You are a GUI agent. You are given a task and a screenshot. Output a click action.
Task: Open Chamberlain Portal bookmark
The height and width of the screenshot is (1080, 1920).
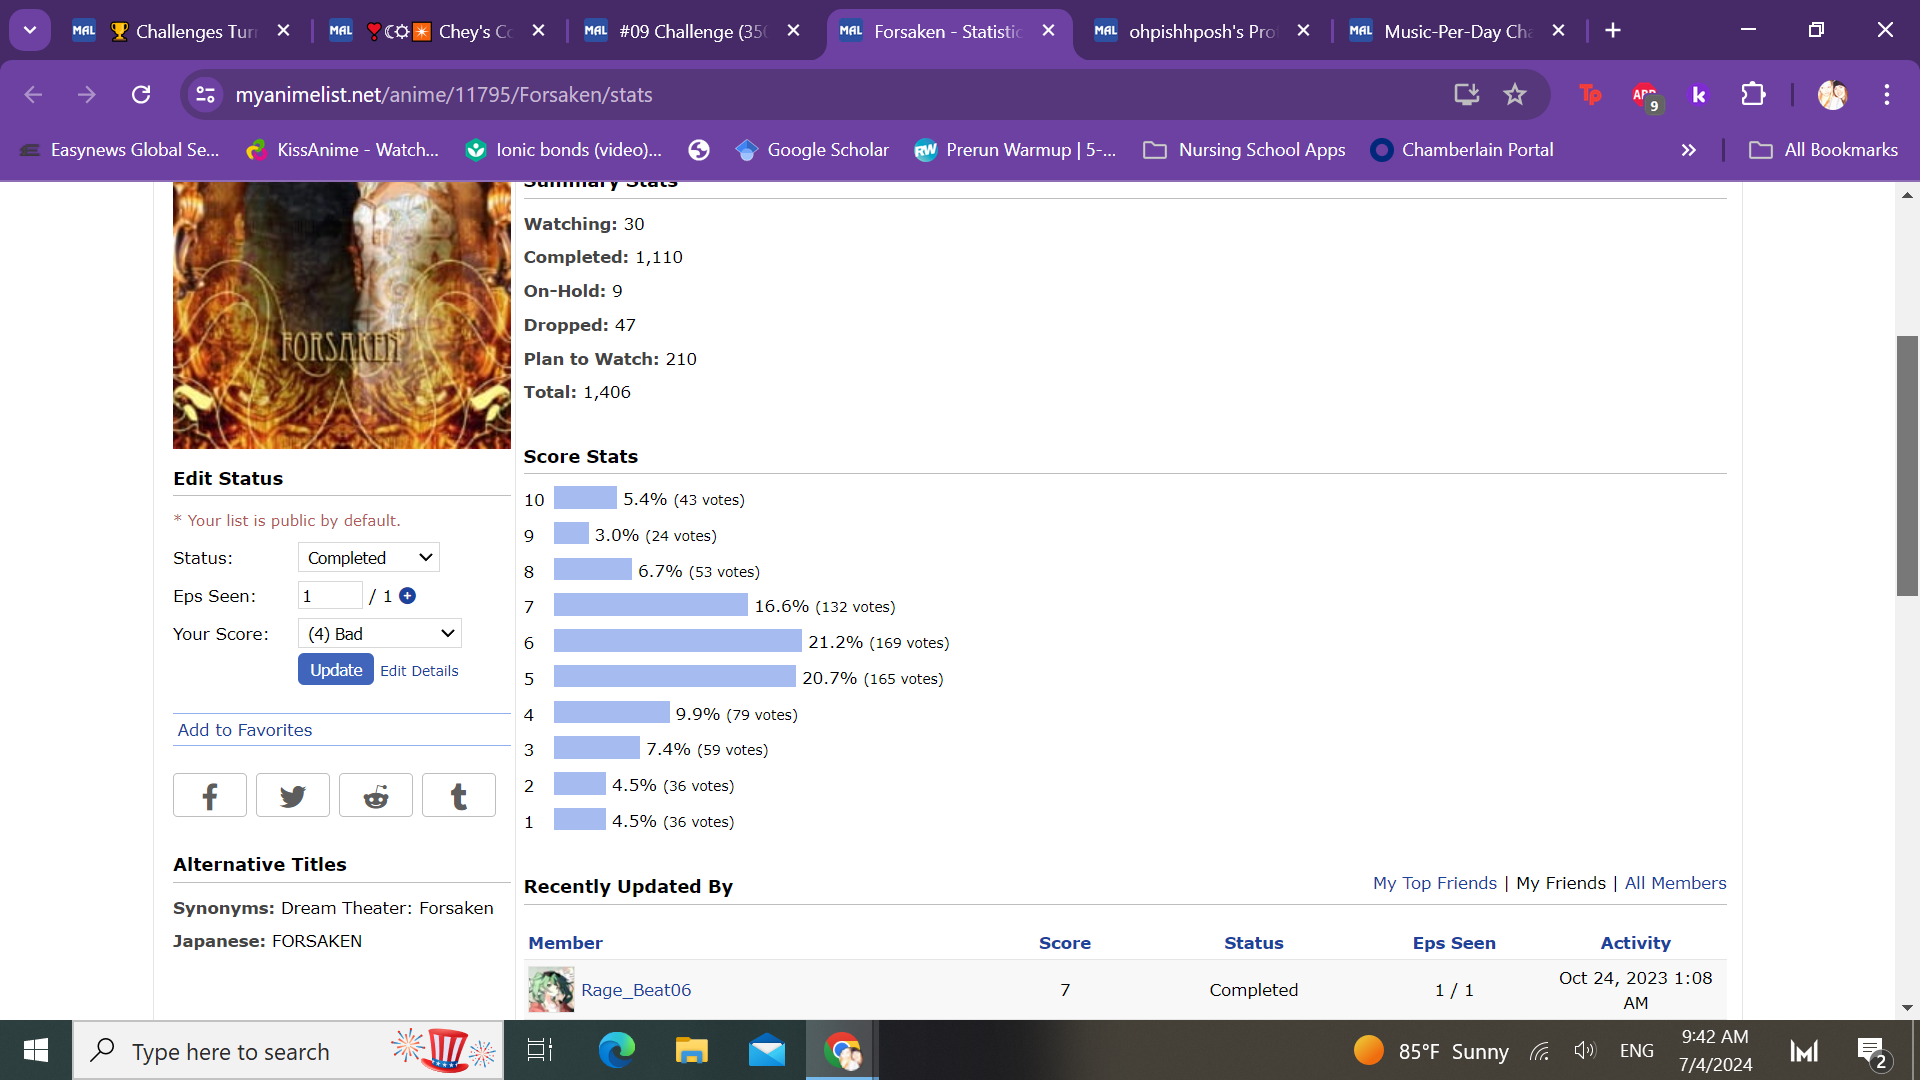[1462, 150]
